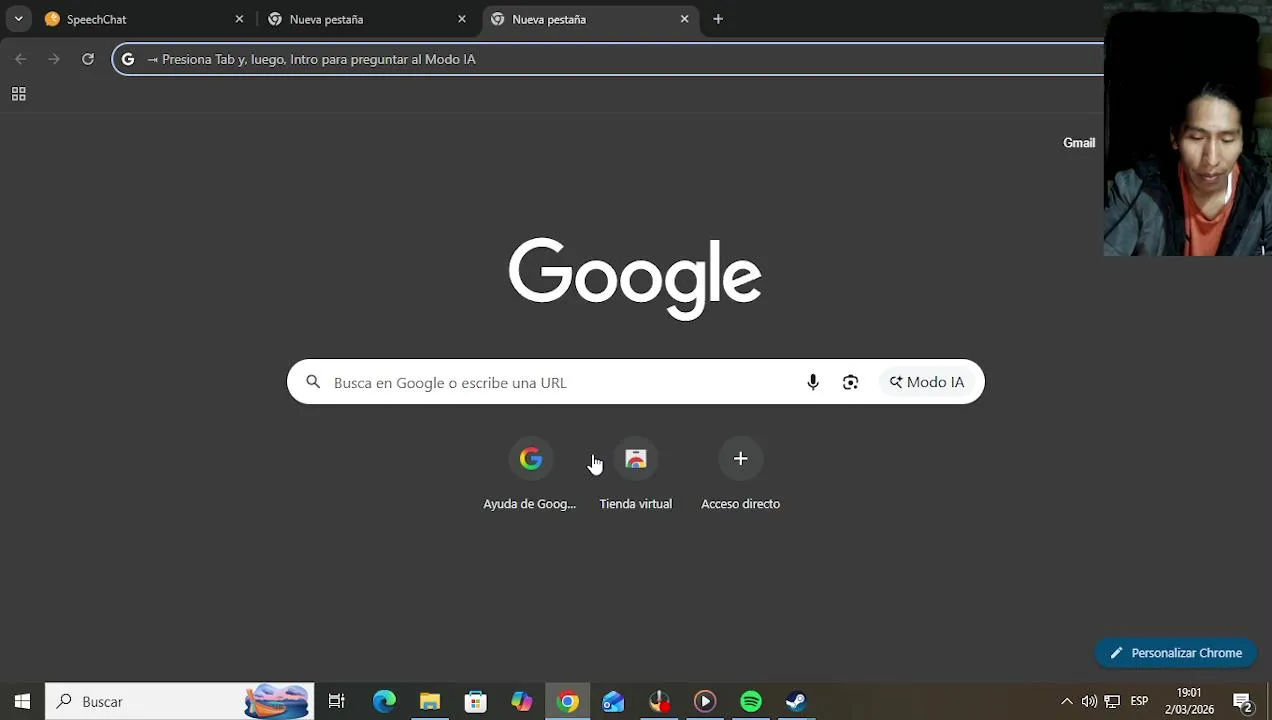1272x720 pixels.
Task: Go back with the back arrow
Action: tap(21, 59)
